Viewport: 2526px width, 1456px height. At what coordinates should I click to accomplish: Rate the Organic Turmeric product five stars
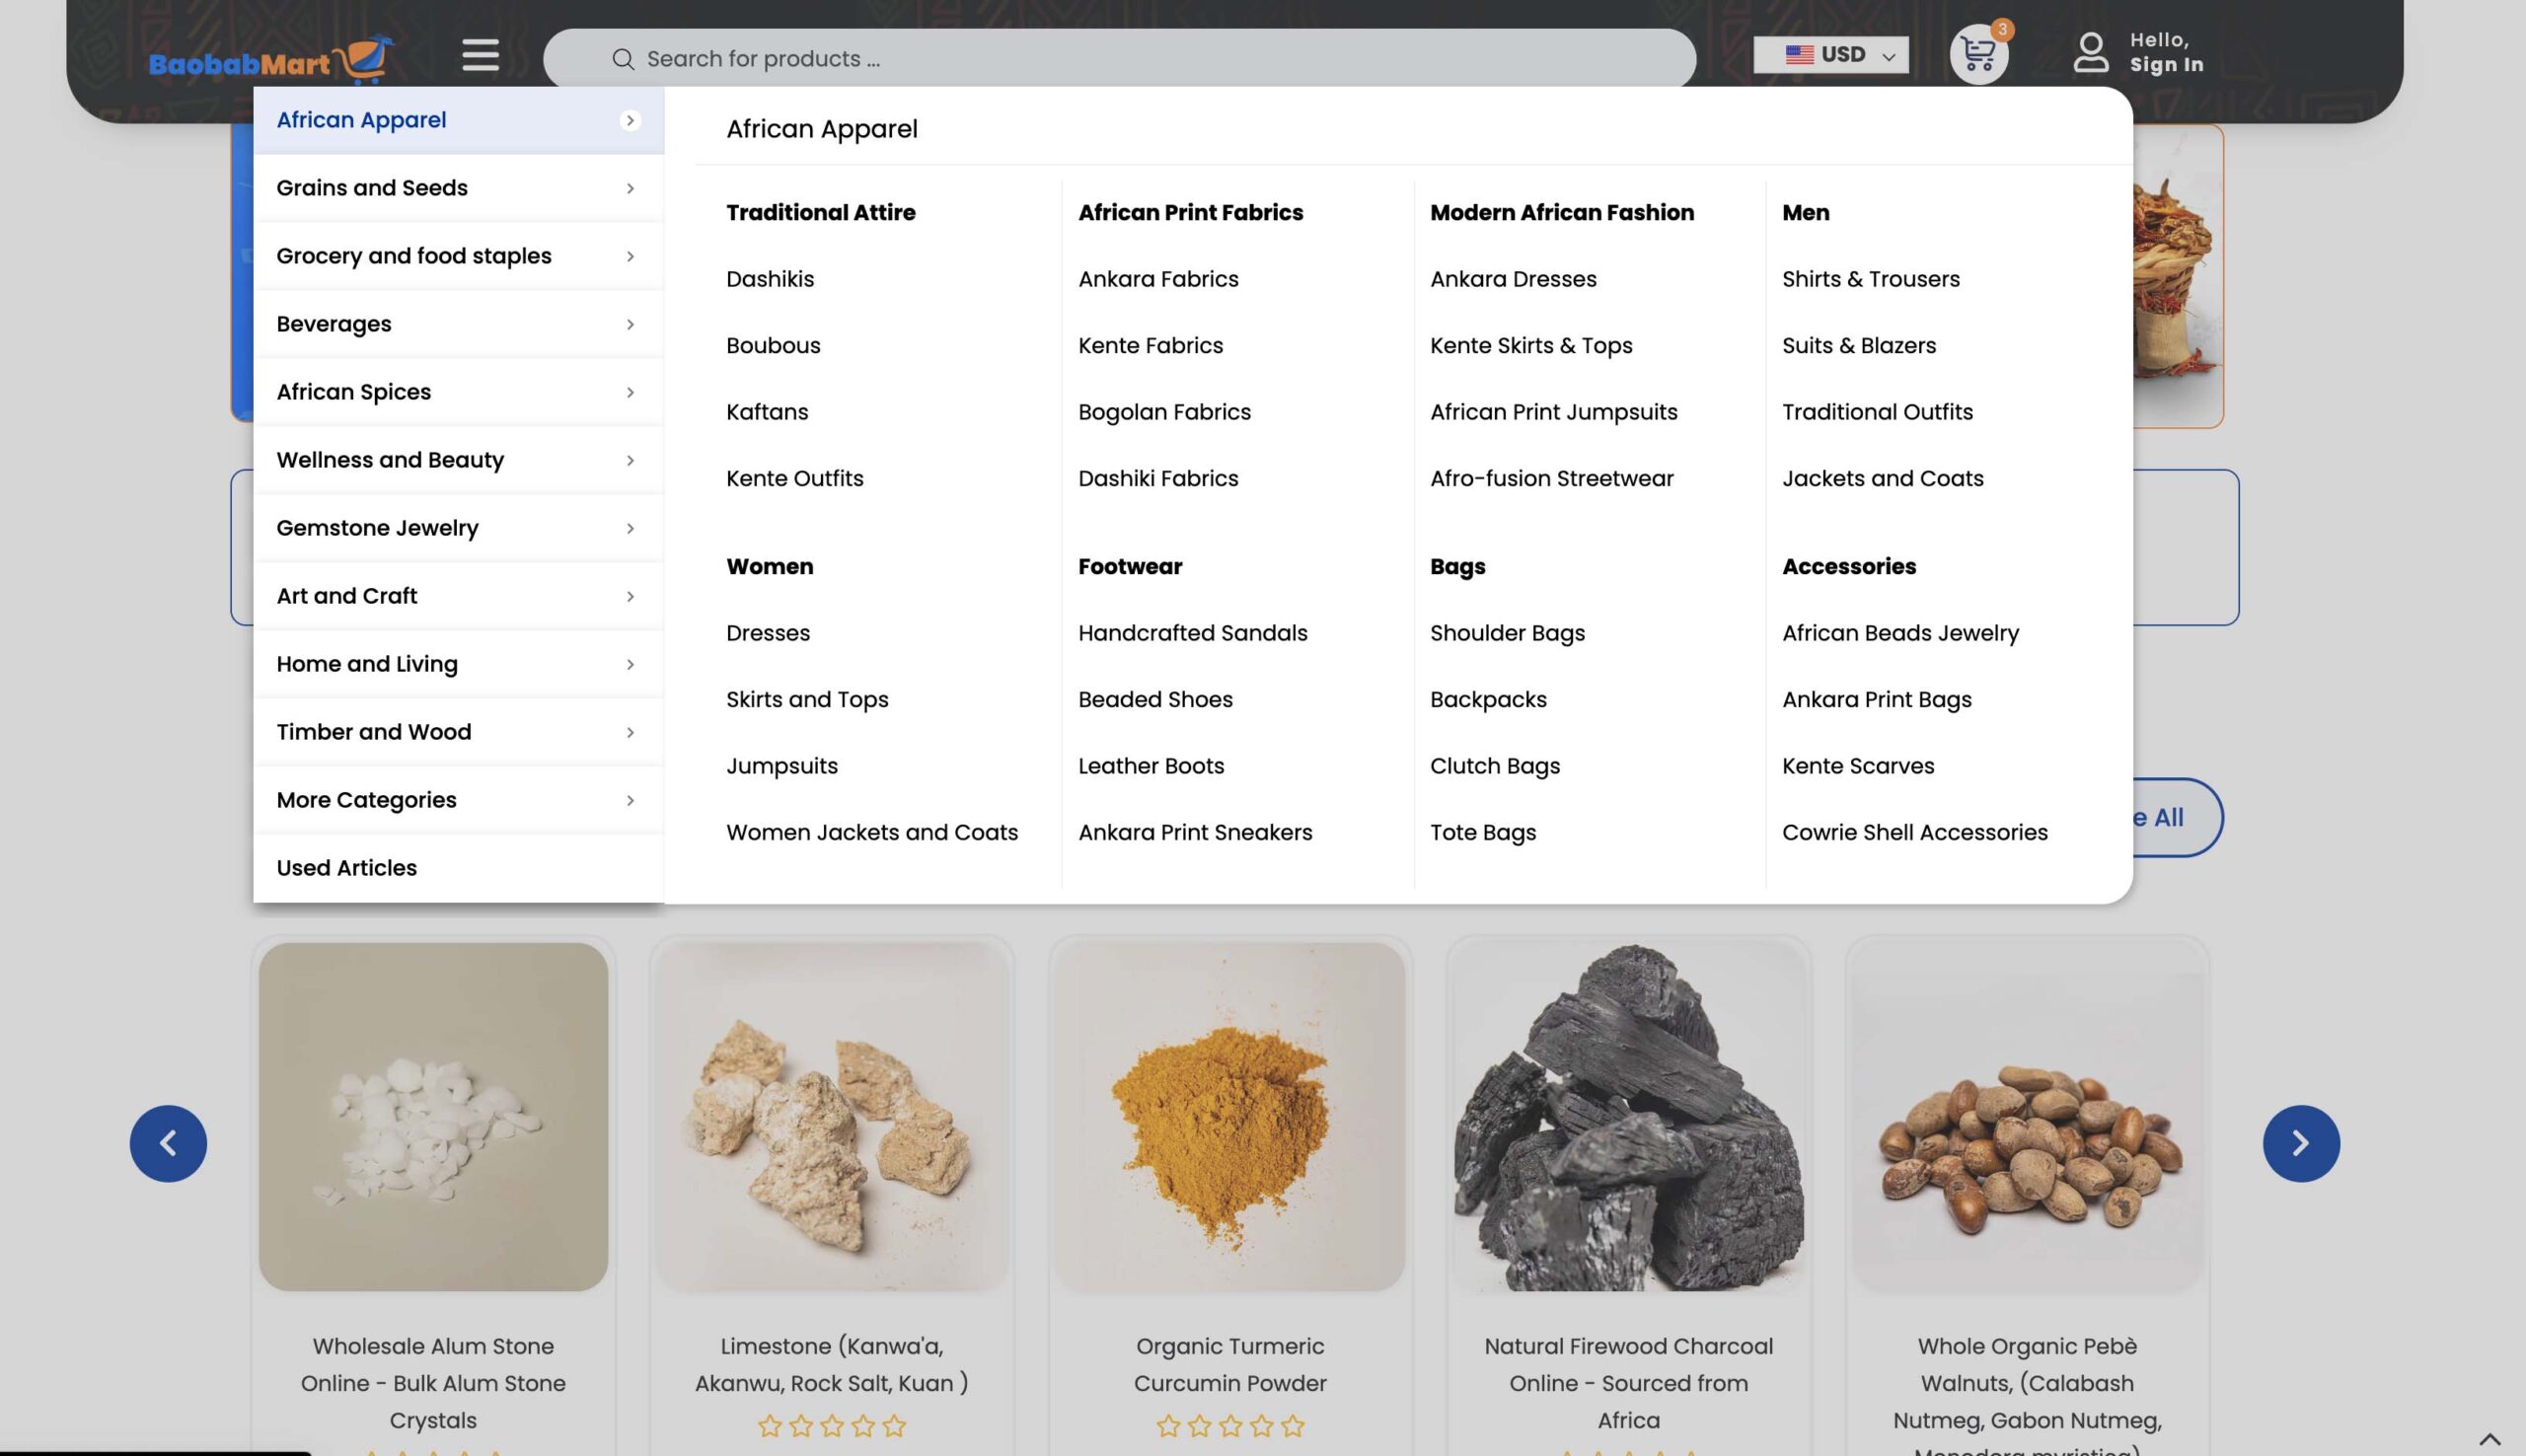[x=1291, y=1424]
